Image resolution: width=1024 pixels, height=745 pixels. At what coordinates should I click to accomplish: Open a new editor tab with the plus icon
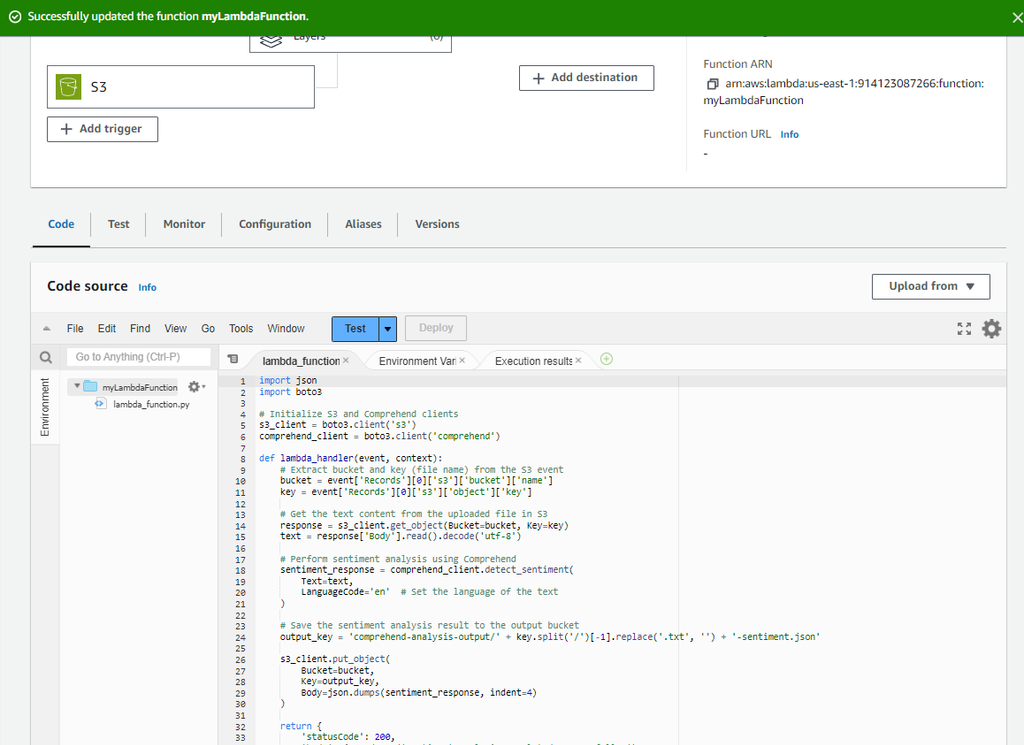point(606,358)
